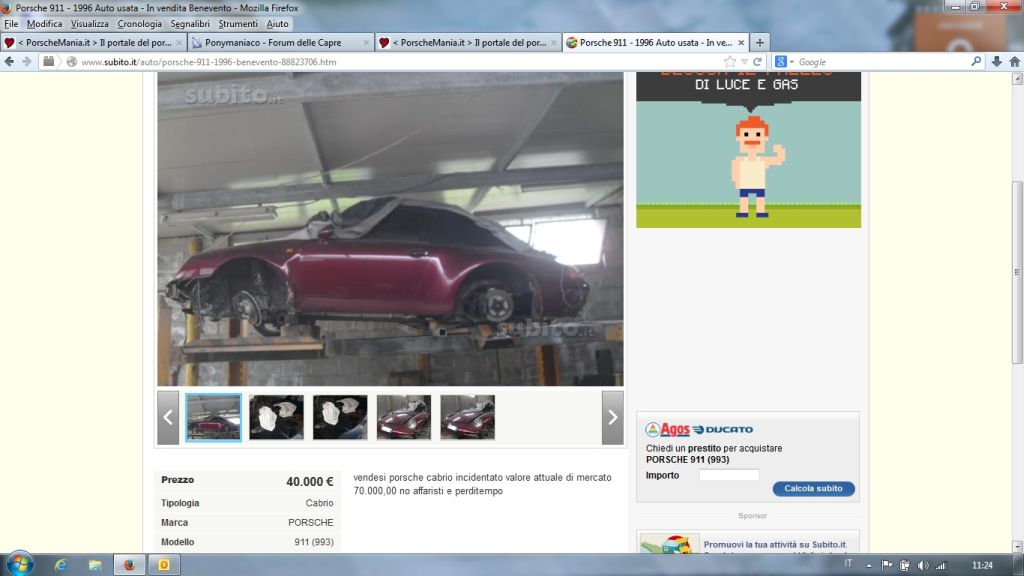
Task: Close the first PorscheMania.it tab
Action: coord(179,42)
